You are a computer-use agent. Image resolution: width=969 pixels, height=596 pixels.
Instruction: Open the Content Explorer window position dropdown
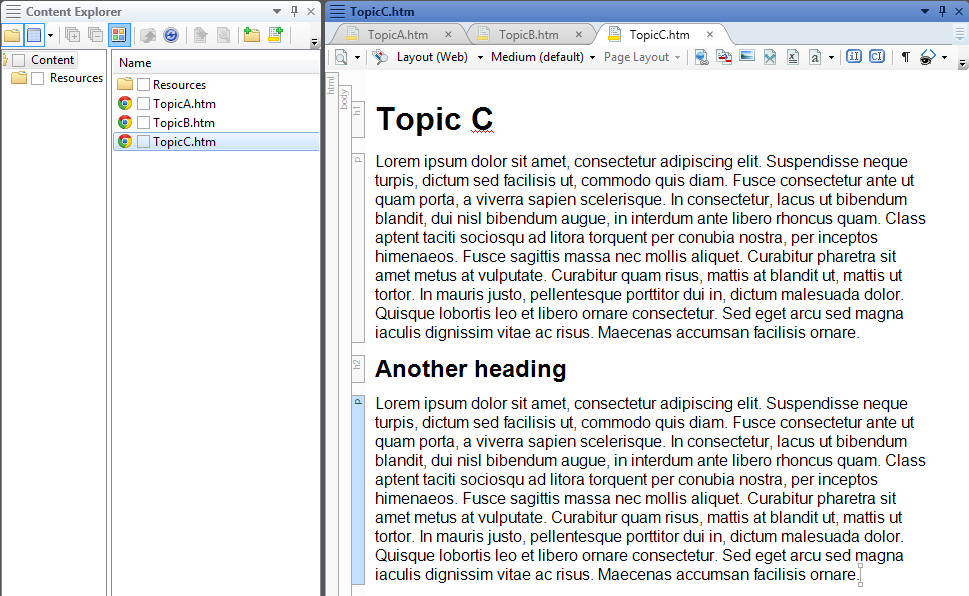pos(276,11)
